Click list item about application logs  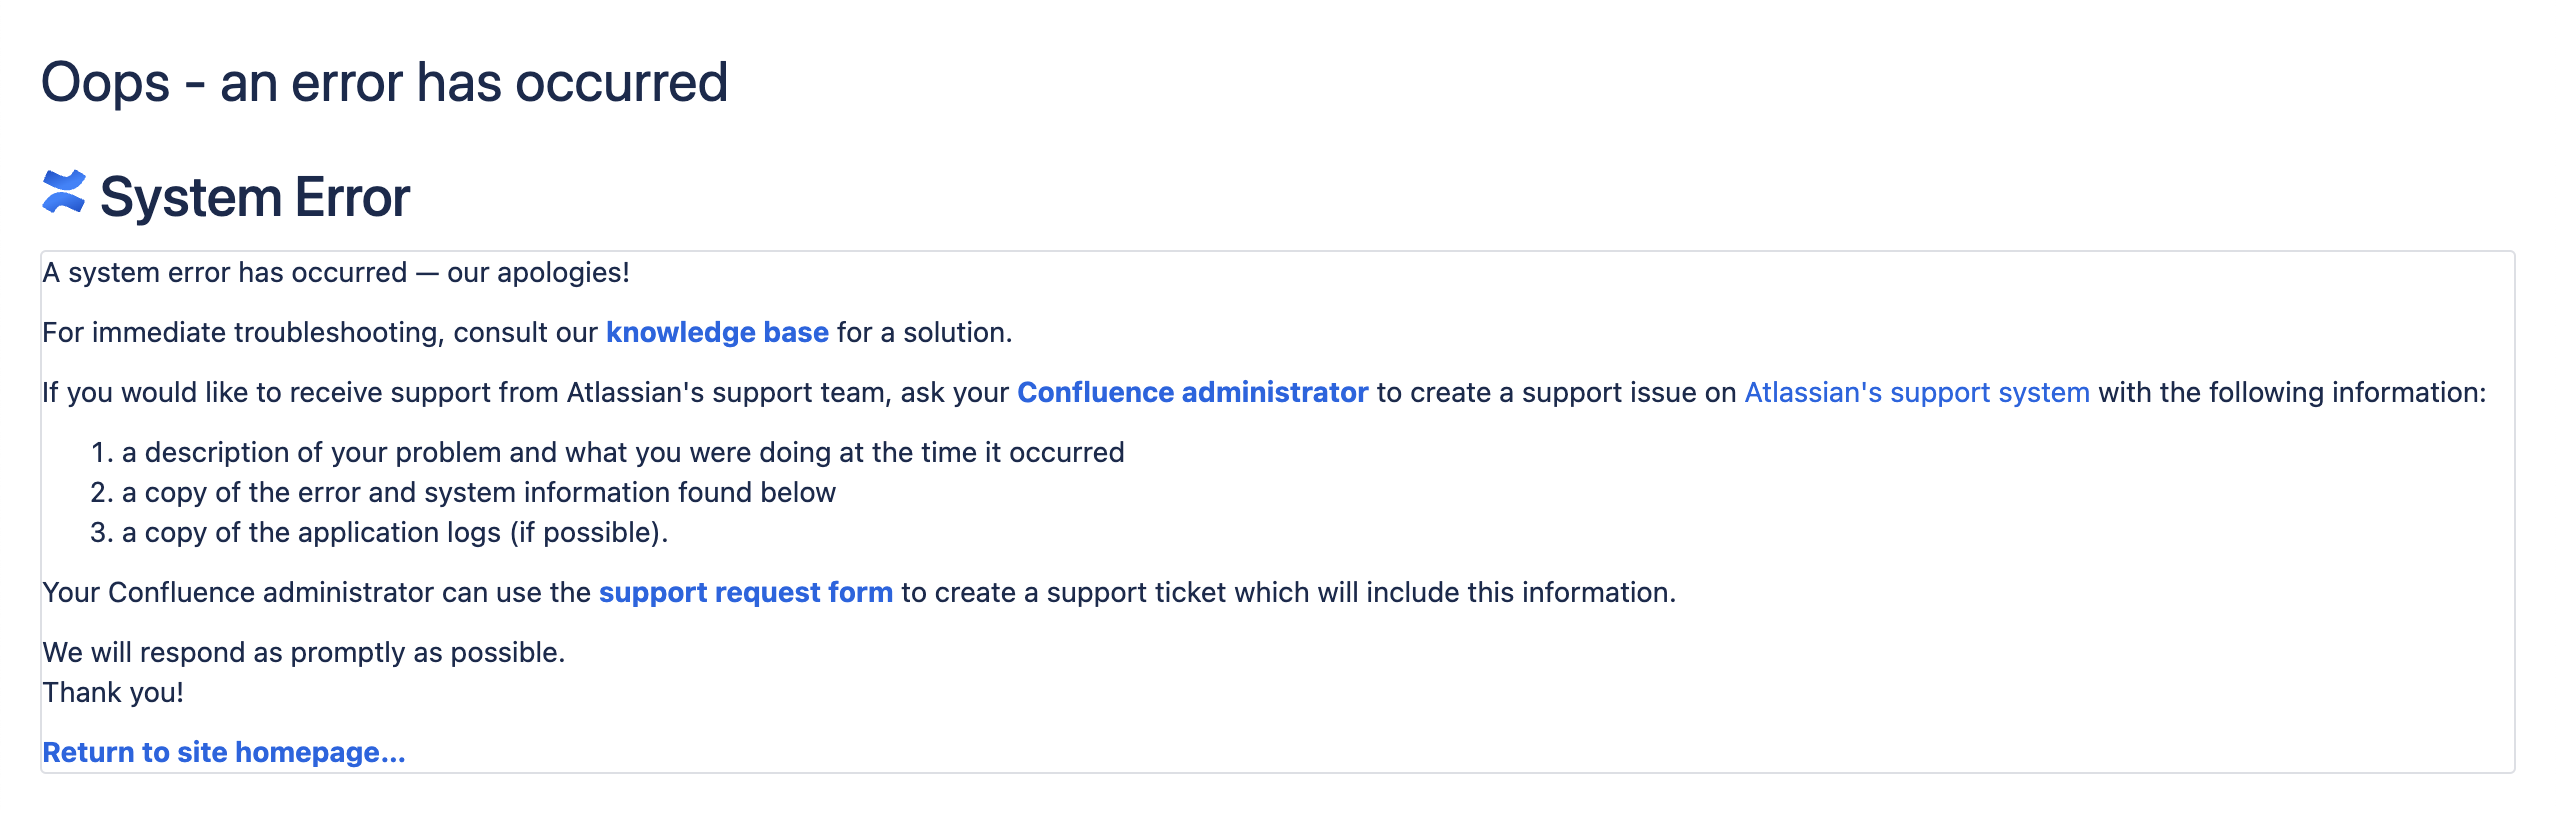(394, 533)
